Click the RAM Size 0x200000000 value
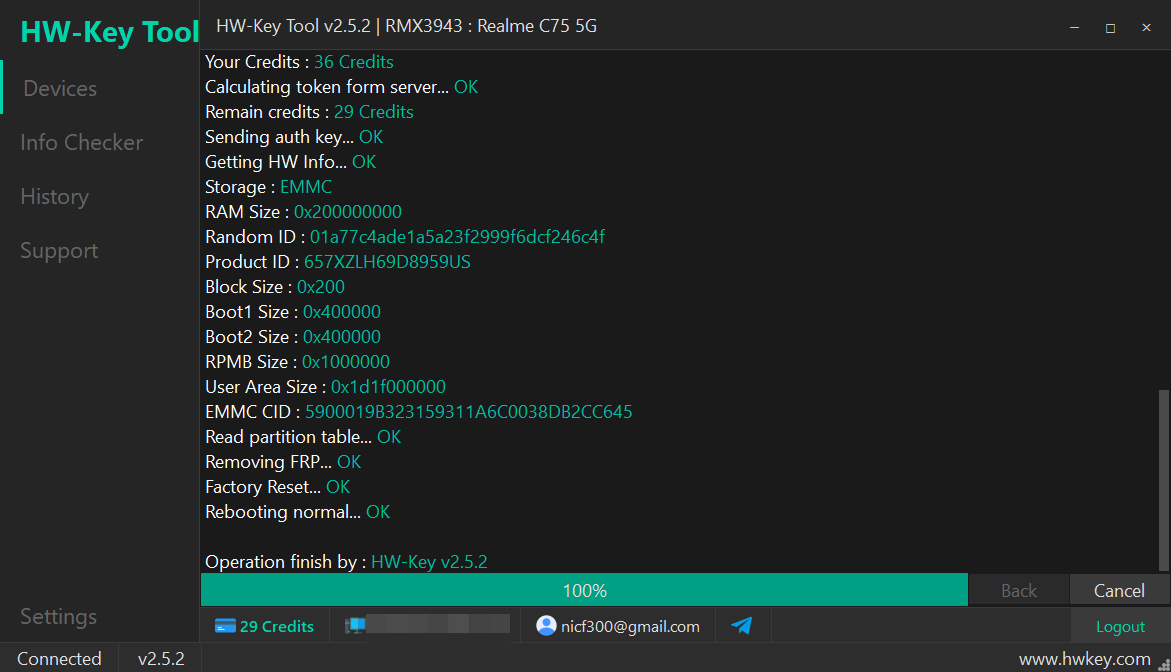The width and height of the screenshot is (1171, 672). point(347,212)
